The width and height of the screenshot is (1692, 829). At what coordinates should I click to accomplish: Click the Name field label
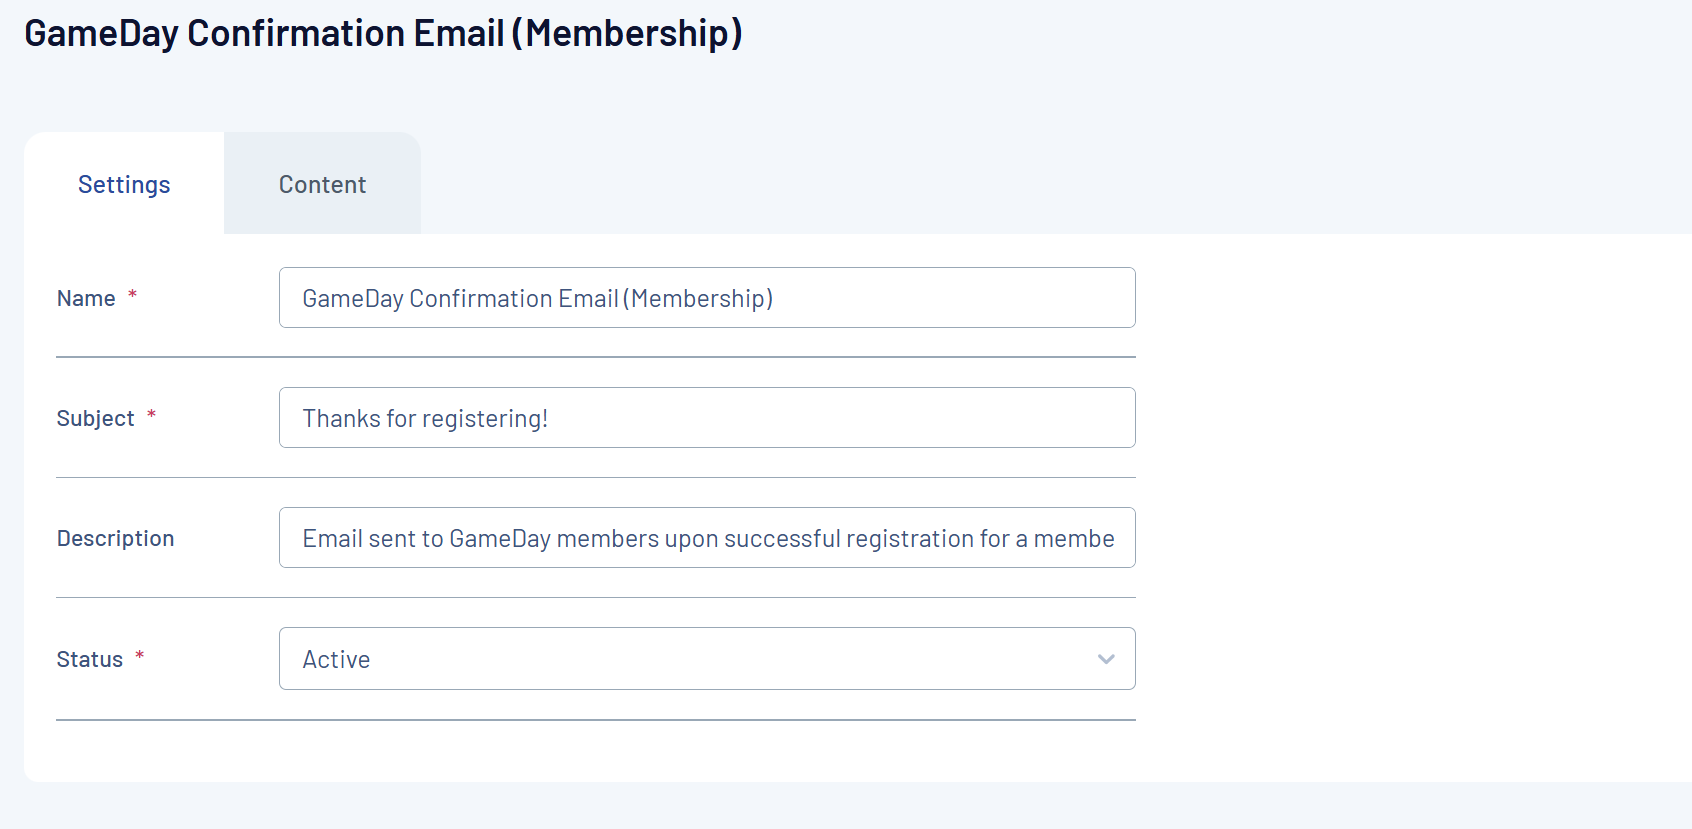(x=86, y=299)
